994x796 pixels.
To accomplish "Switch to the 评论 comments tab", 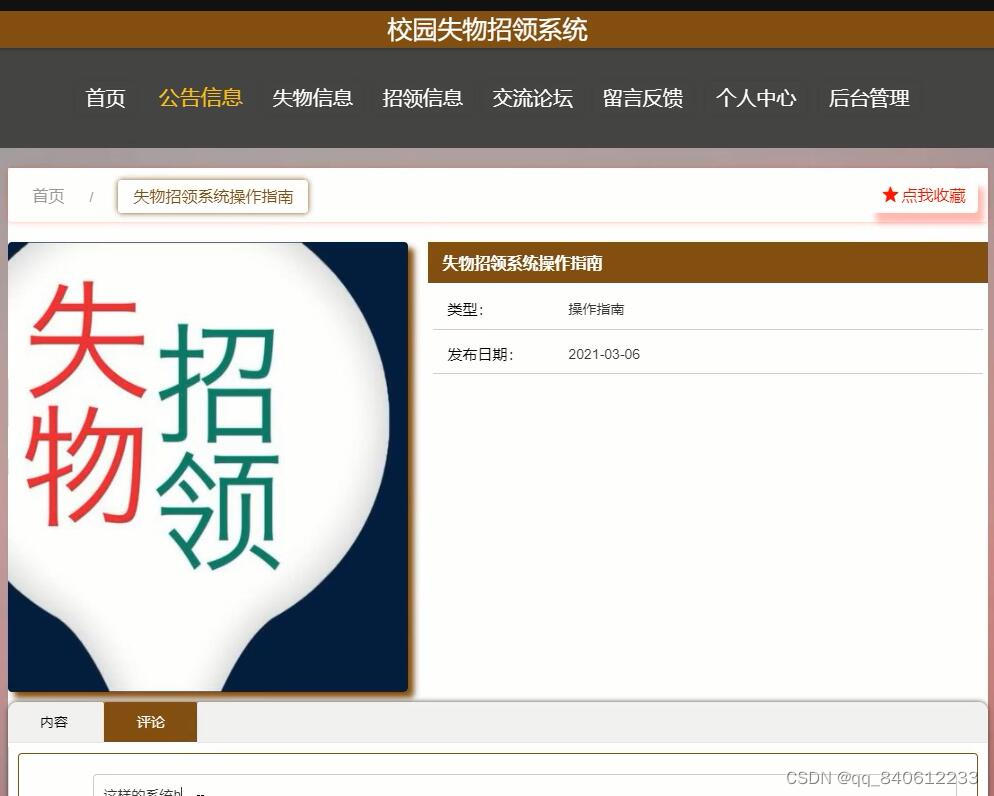I will 150,721.
